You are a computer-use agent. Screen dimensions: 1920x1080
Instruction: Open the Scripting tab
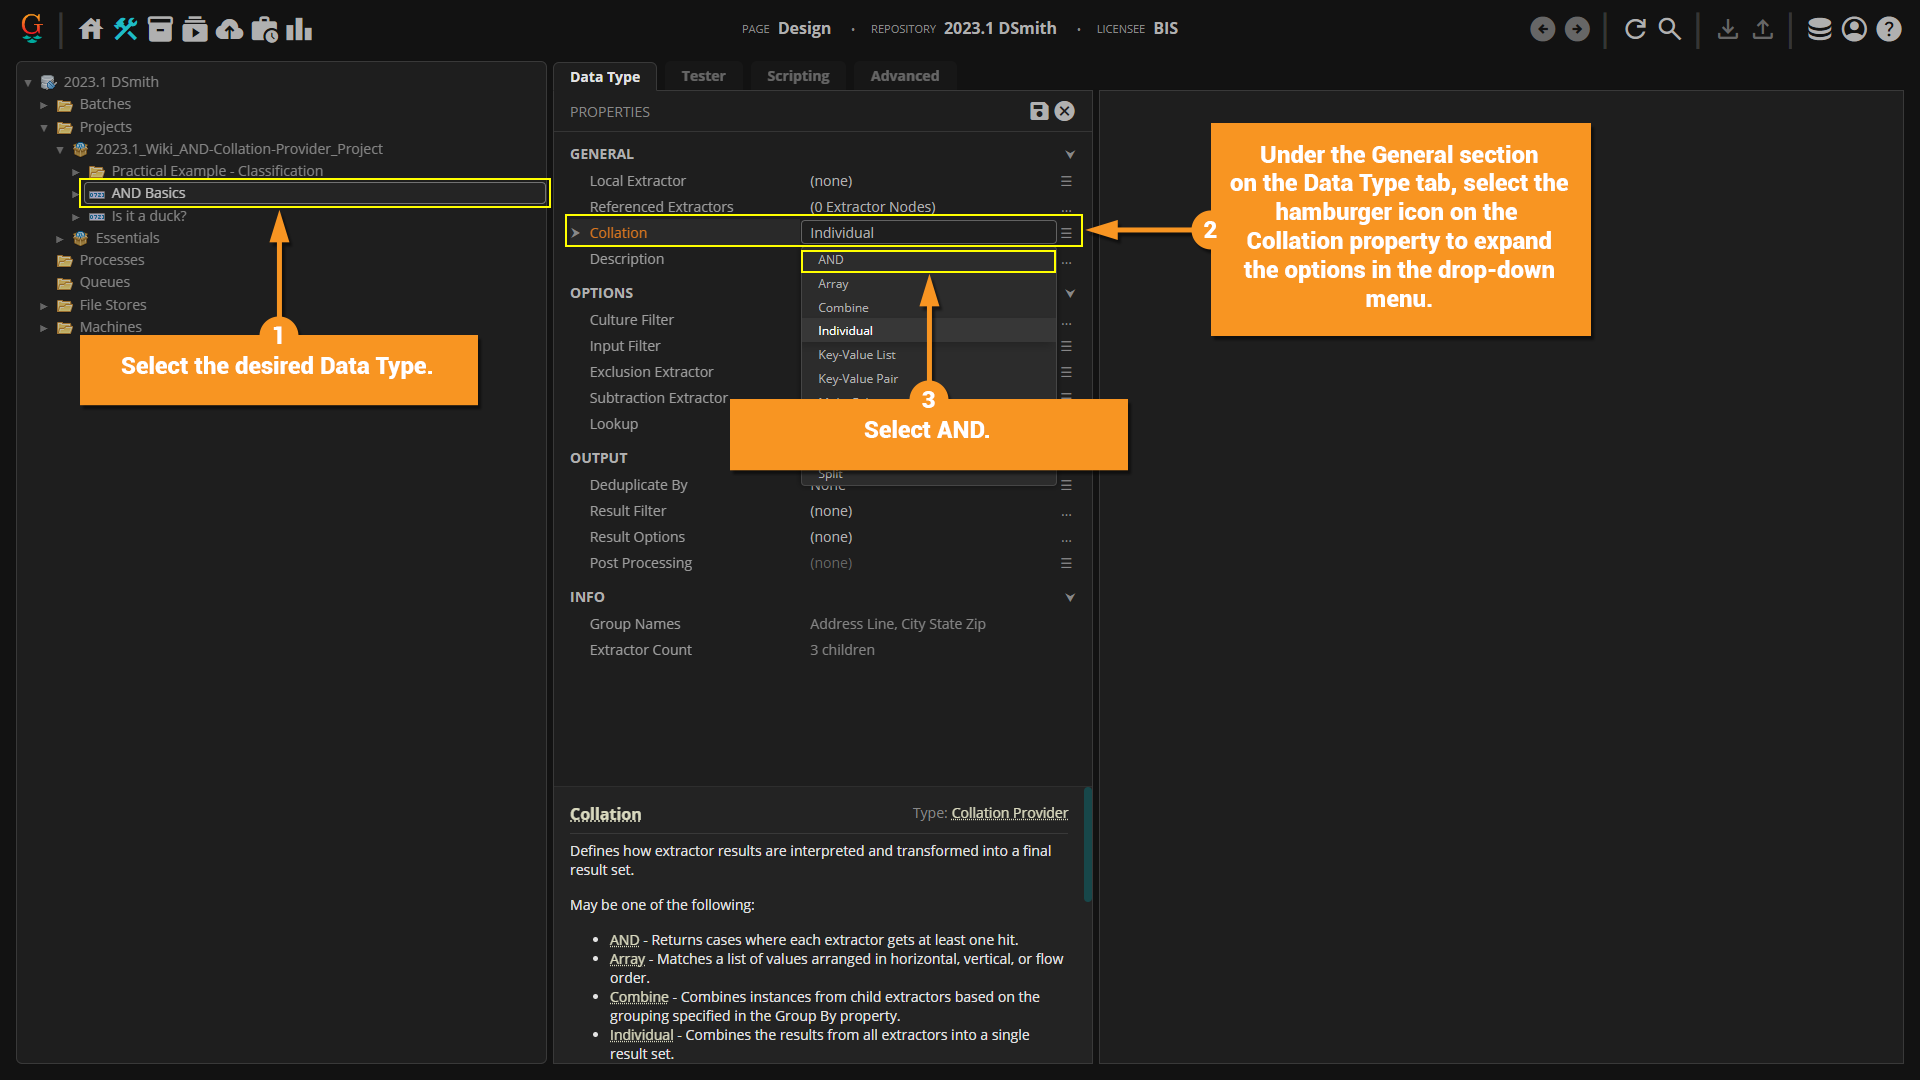(x=798, y=76)
